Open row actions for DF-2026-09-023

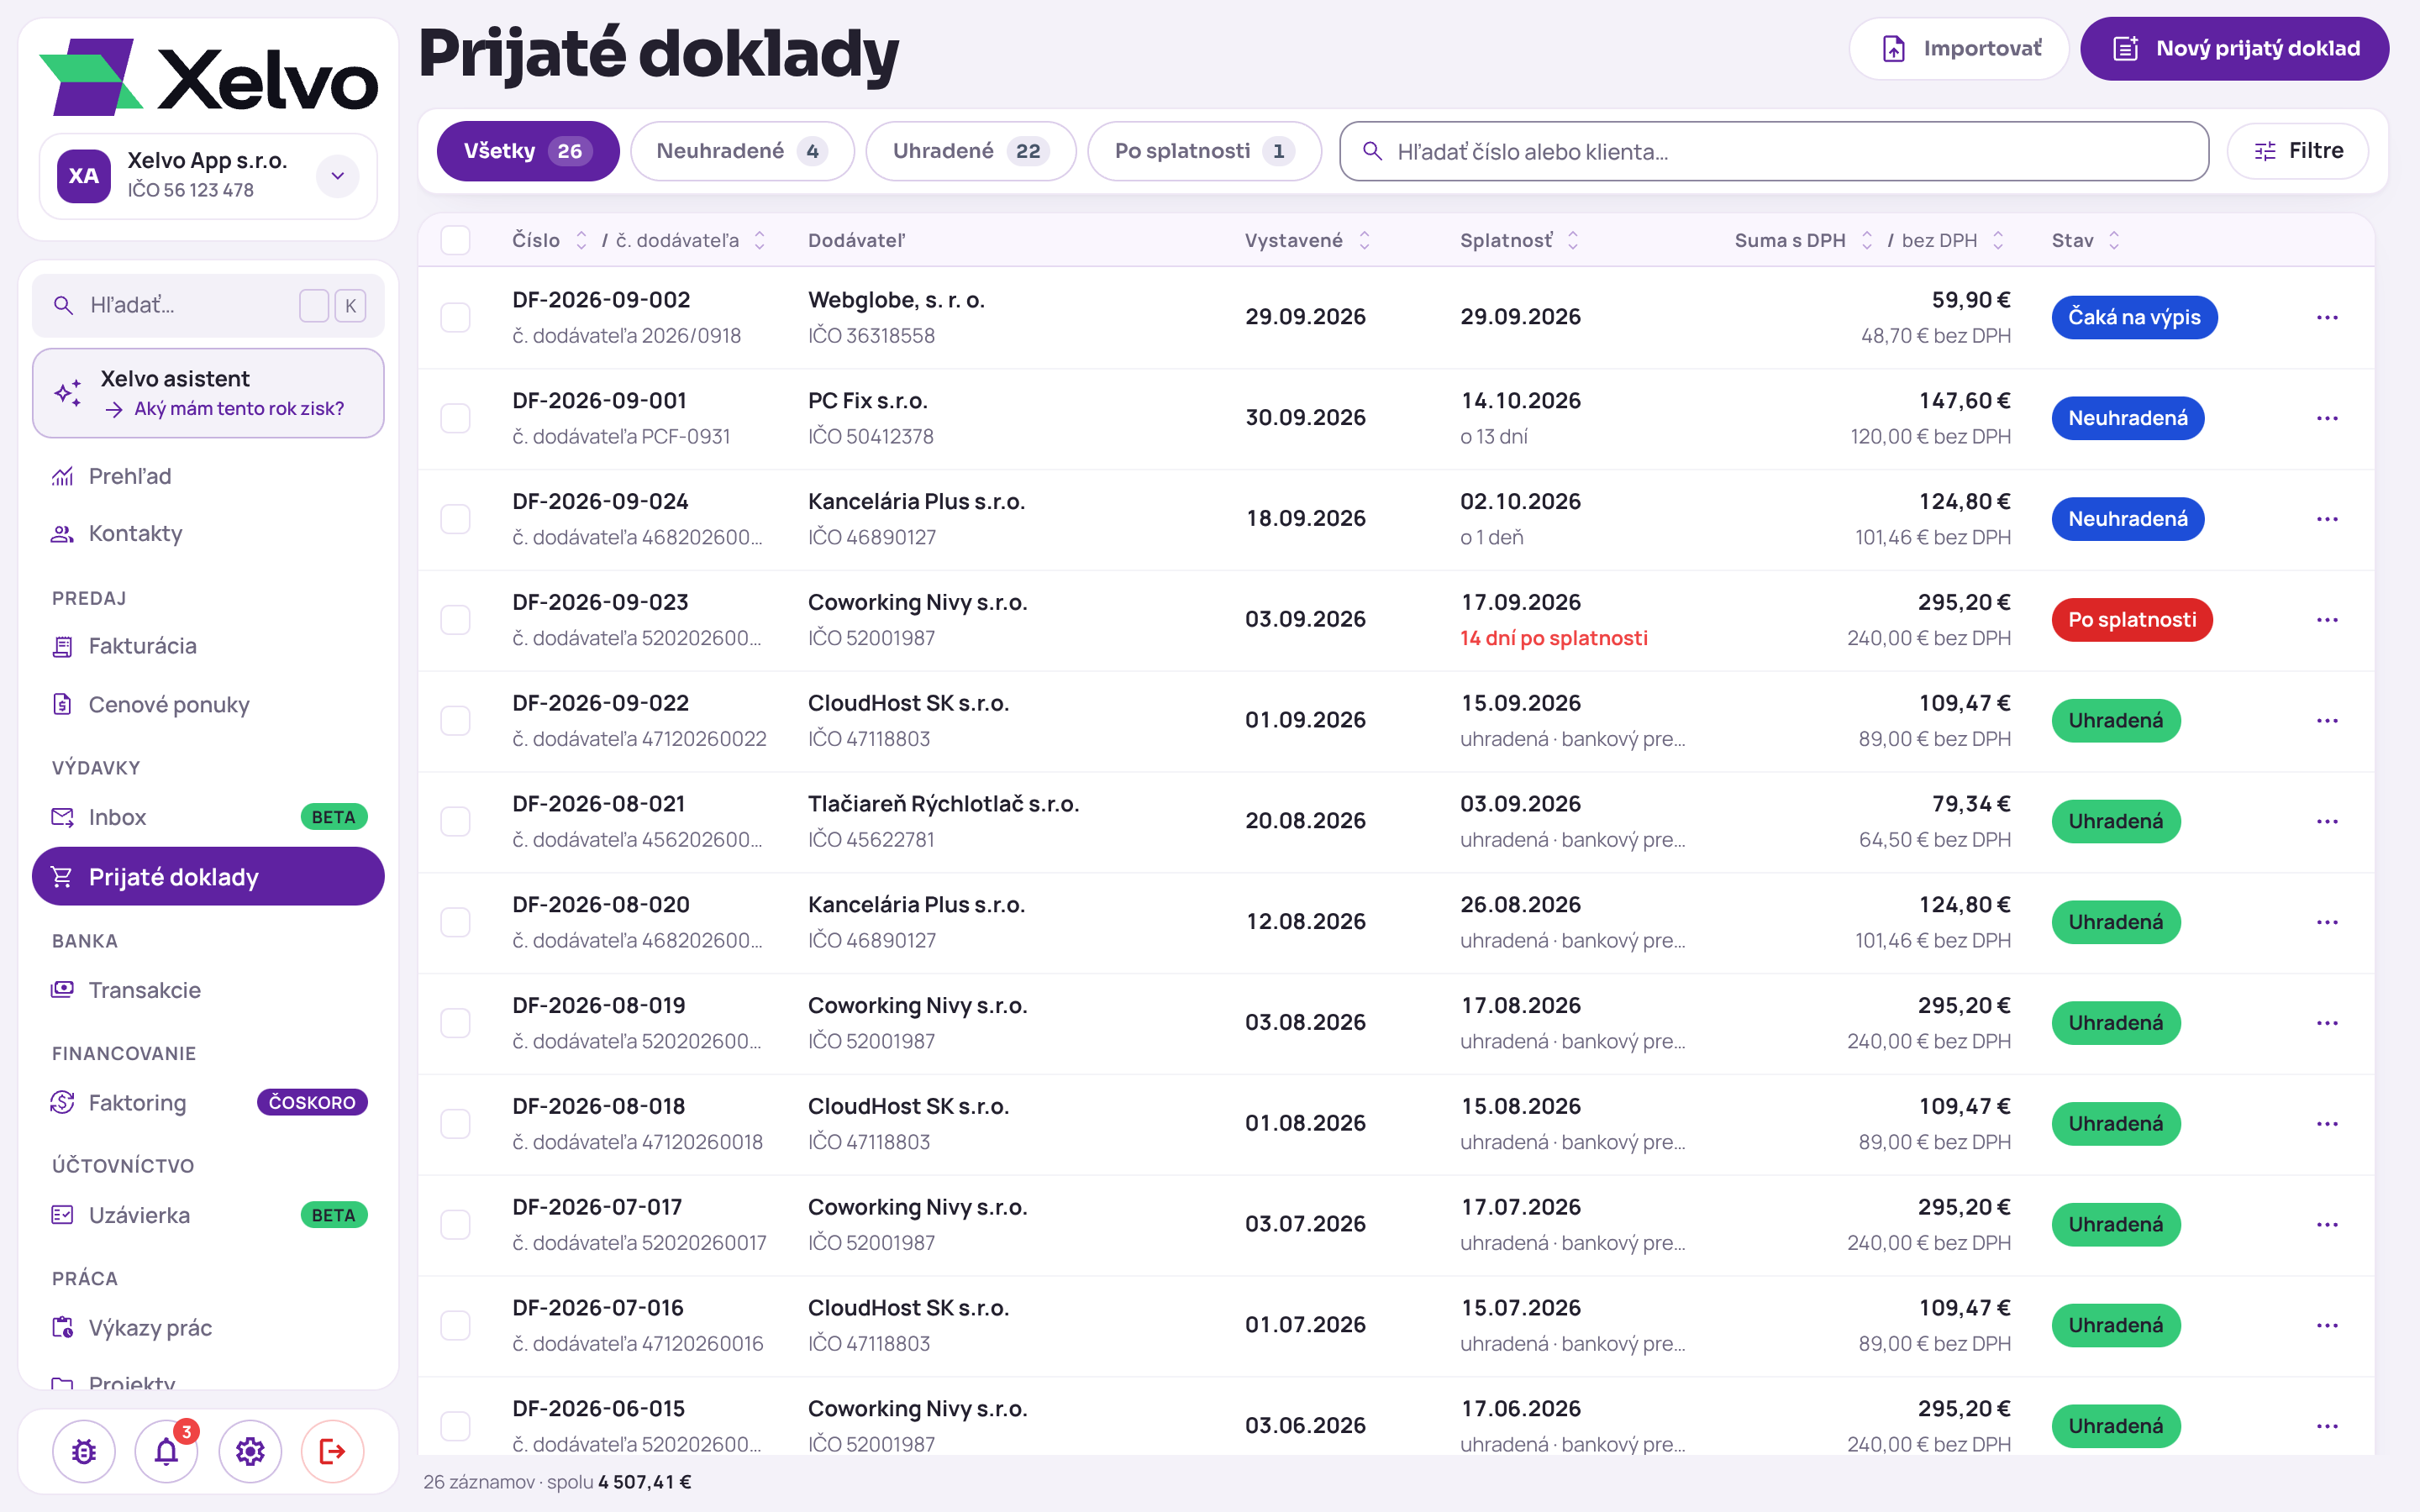click(x=2327, y=620)
